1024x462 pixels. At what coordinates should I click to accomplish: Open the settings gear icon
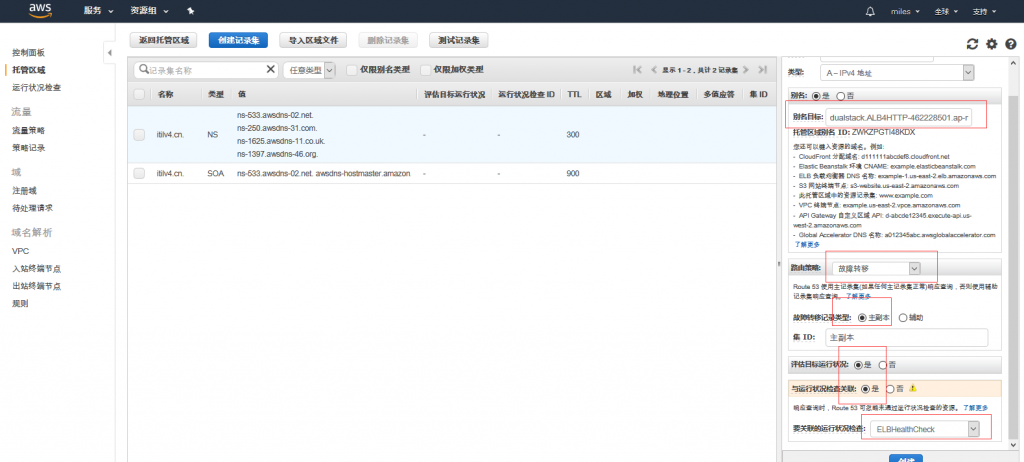click(x=992, y=44)
